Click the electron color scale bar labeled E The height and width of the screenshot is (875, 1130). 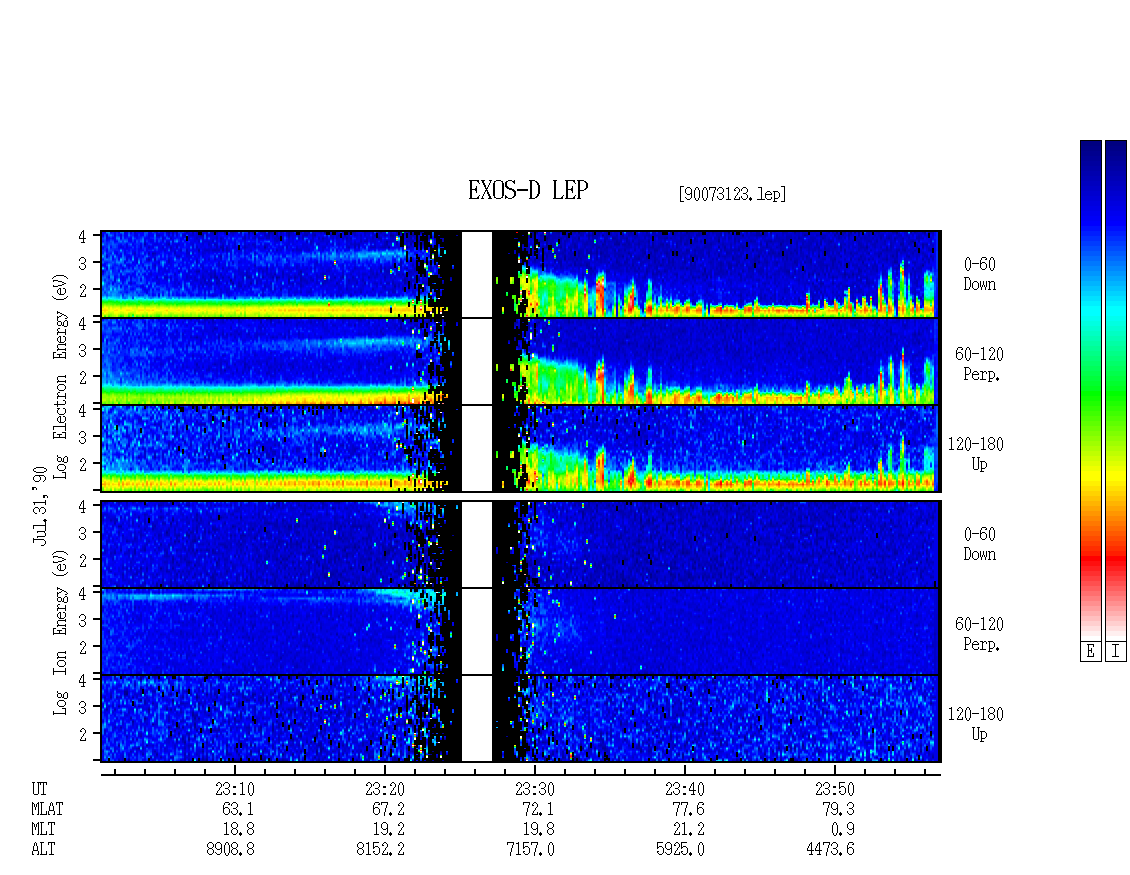pyautogui.click(x=1090, y=391)
